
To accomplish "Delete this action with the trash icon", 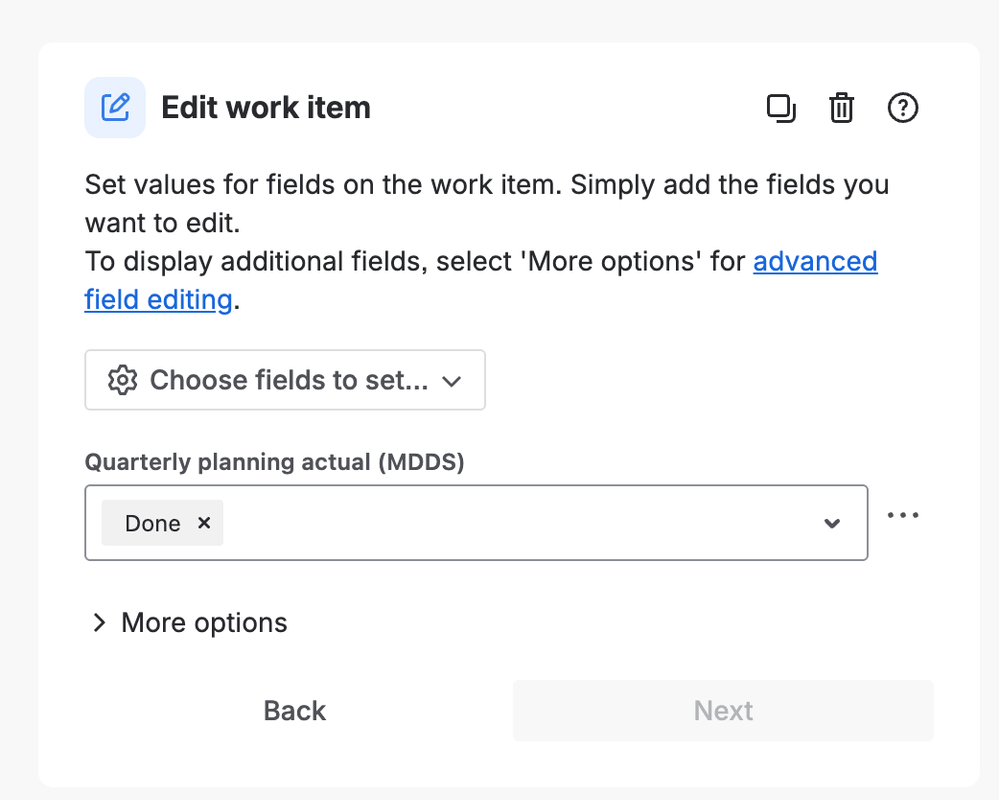I will [842, 107].
